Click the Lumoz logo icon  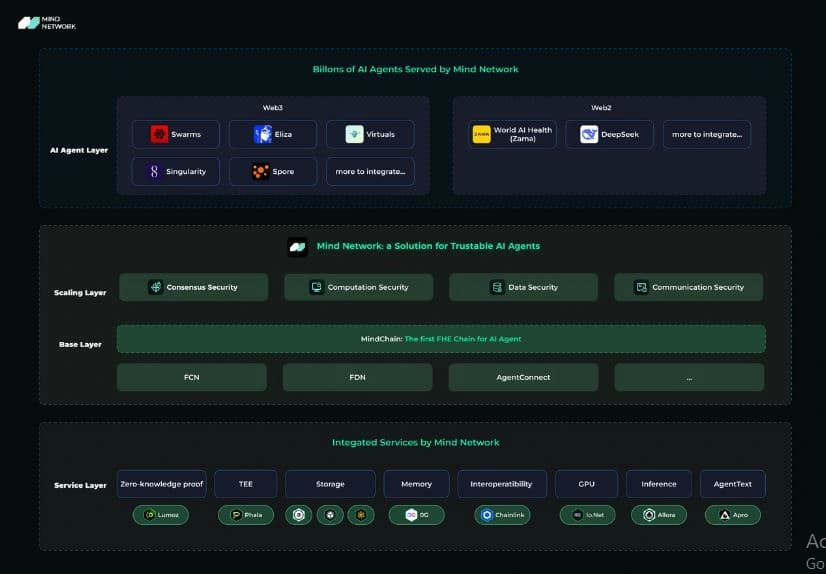pyautogui.click(x=150, y=514)
